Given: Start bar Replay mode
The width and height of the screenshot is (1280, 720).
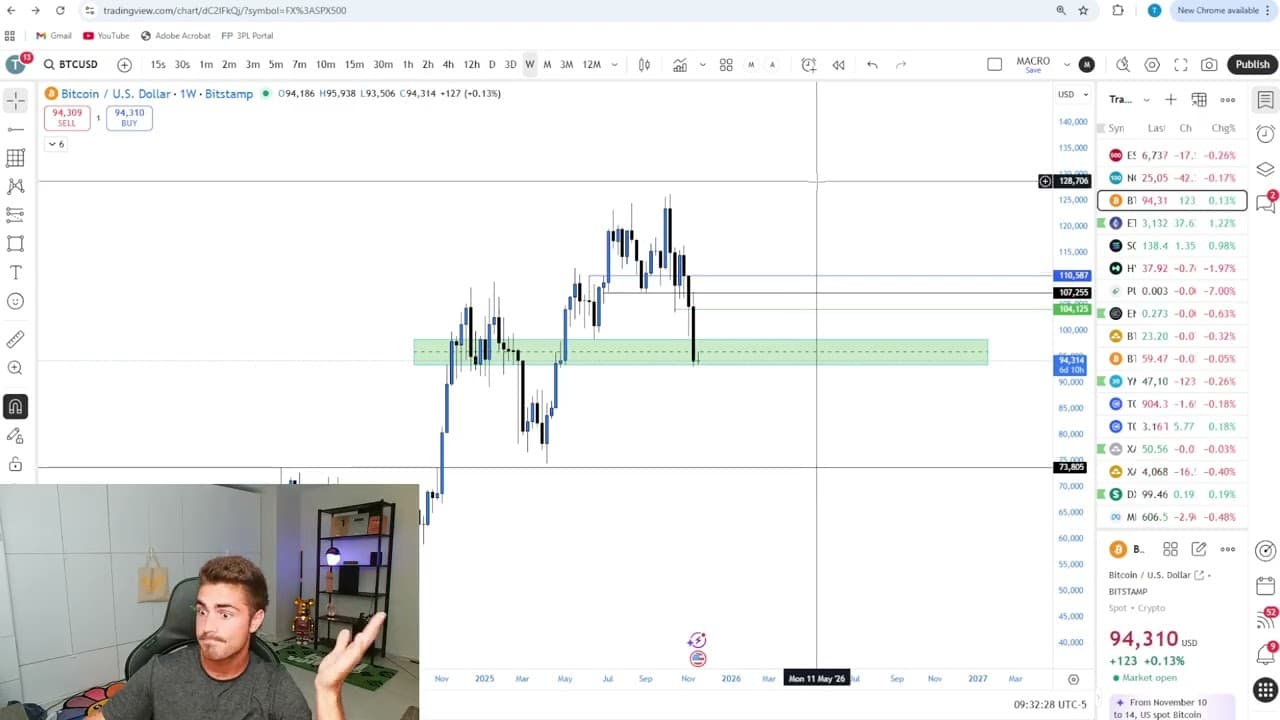Looking at the screenshot, I should [838, 65].
